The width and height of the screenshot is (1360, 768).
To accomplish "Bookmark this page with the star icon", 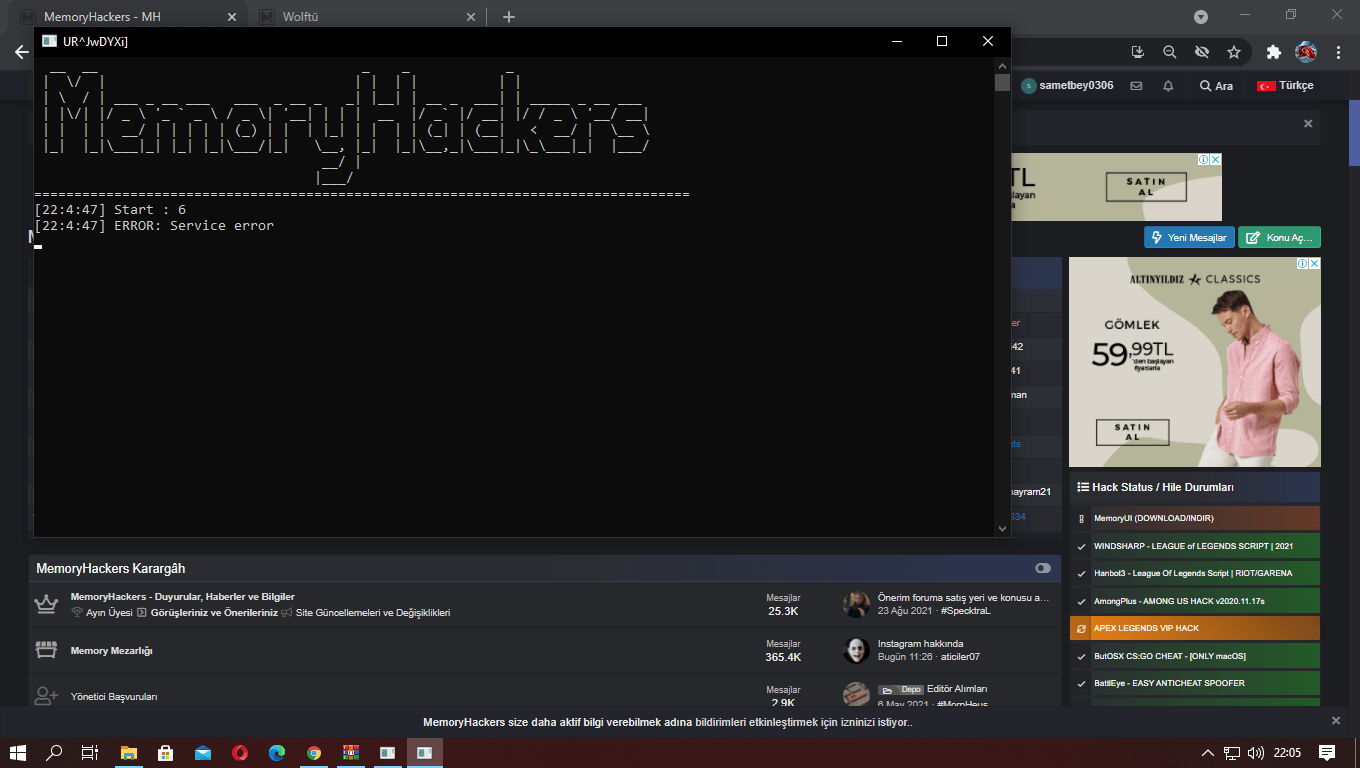I will 1234,52.
